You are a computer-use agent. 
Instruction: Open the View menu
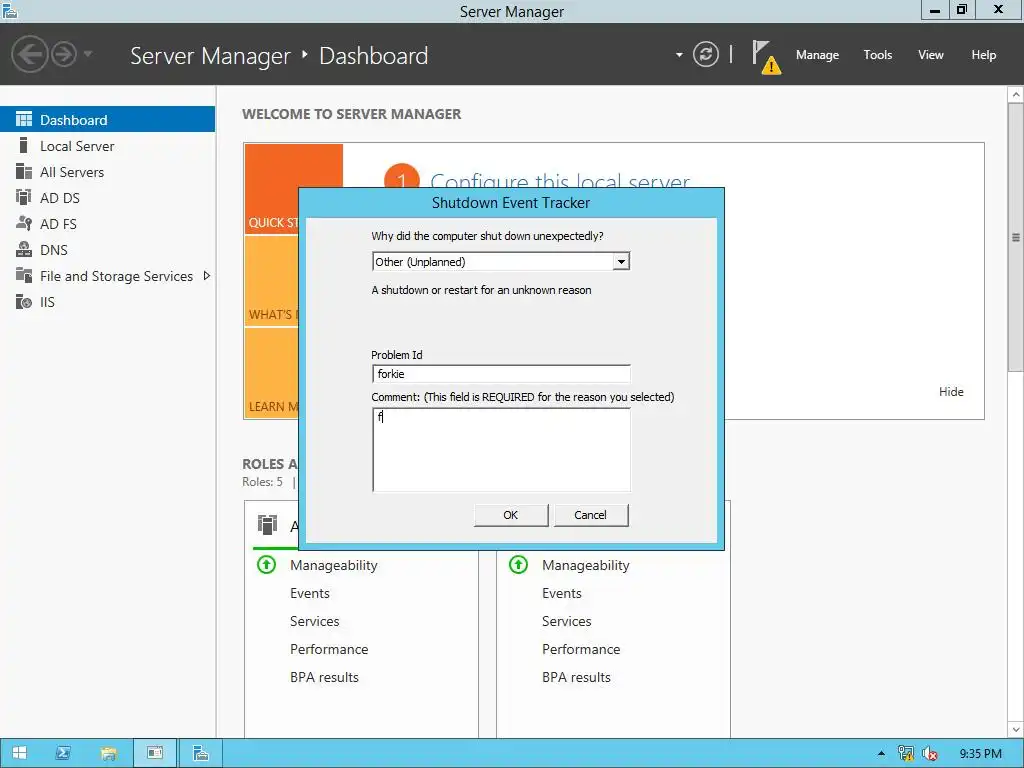(x=931, y=55)
